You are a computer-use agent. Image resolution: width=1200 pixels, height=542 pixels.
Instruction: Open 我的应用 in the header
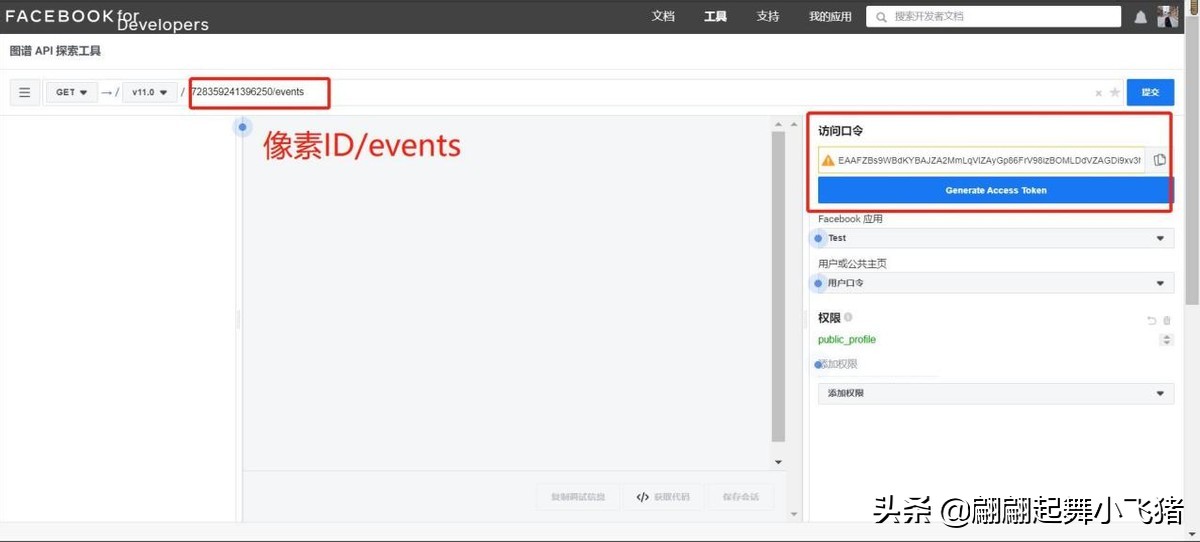830,16
